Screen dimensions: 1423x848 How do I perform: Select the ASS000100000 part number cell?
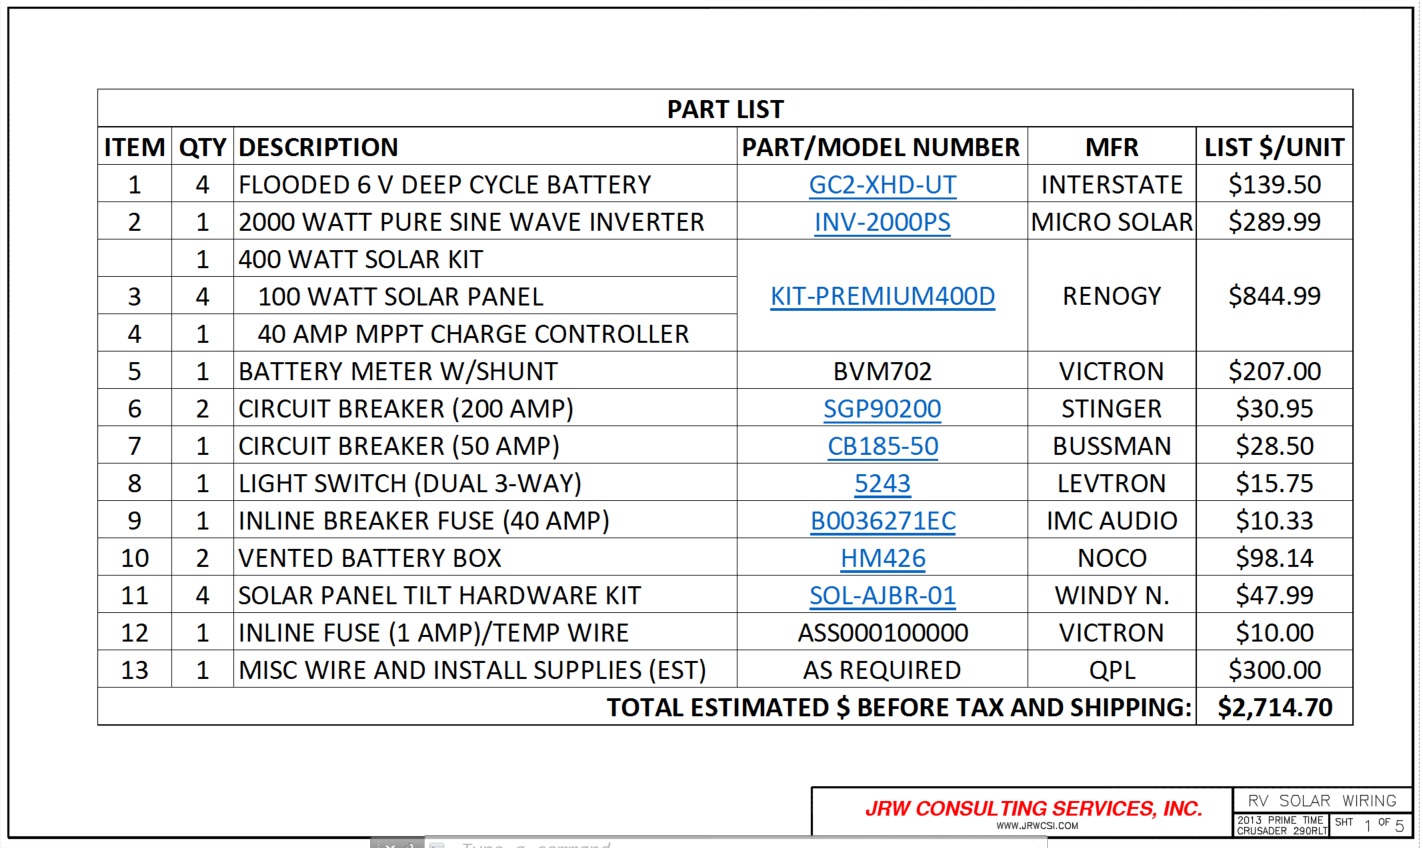[x=882, y=633]
